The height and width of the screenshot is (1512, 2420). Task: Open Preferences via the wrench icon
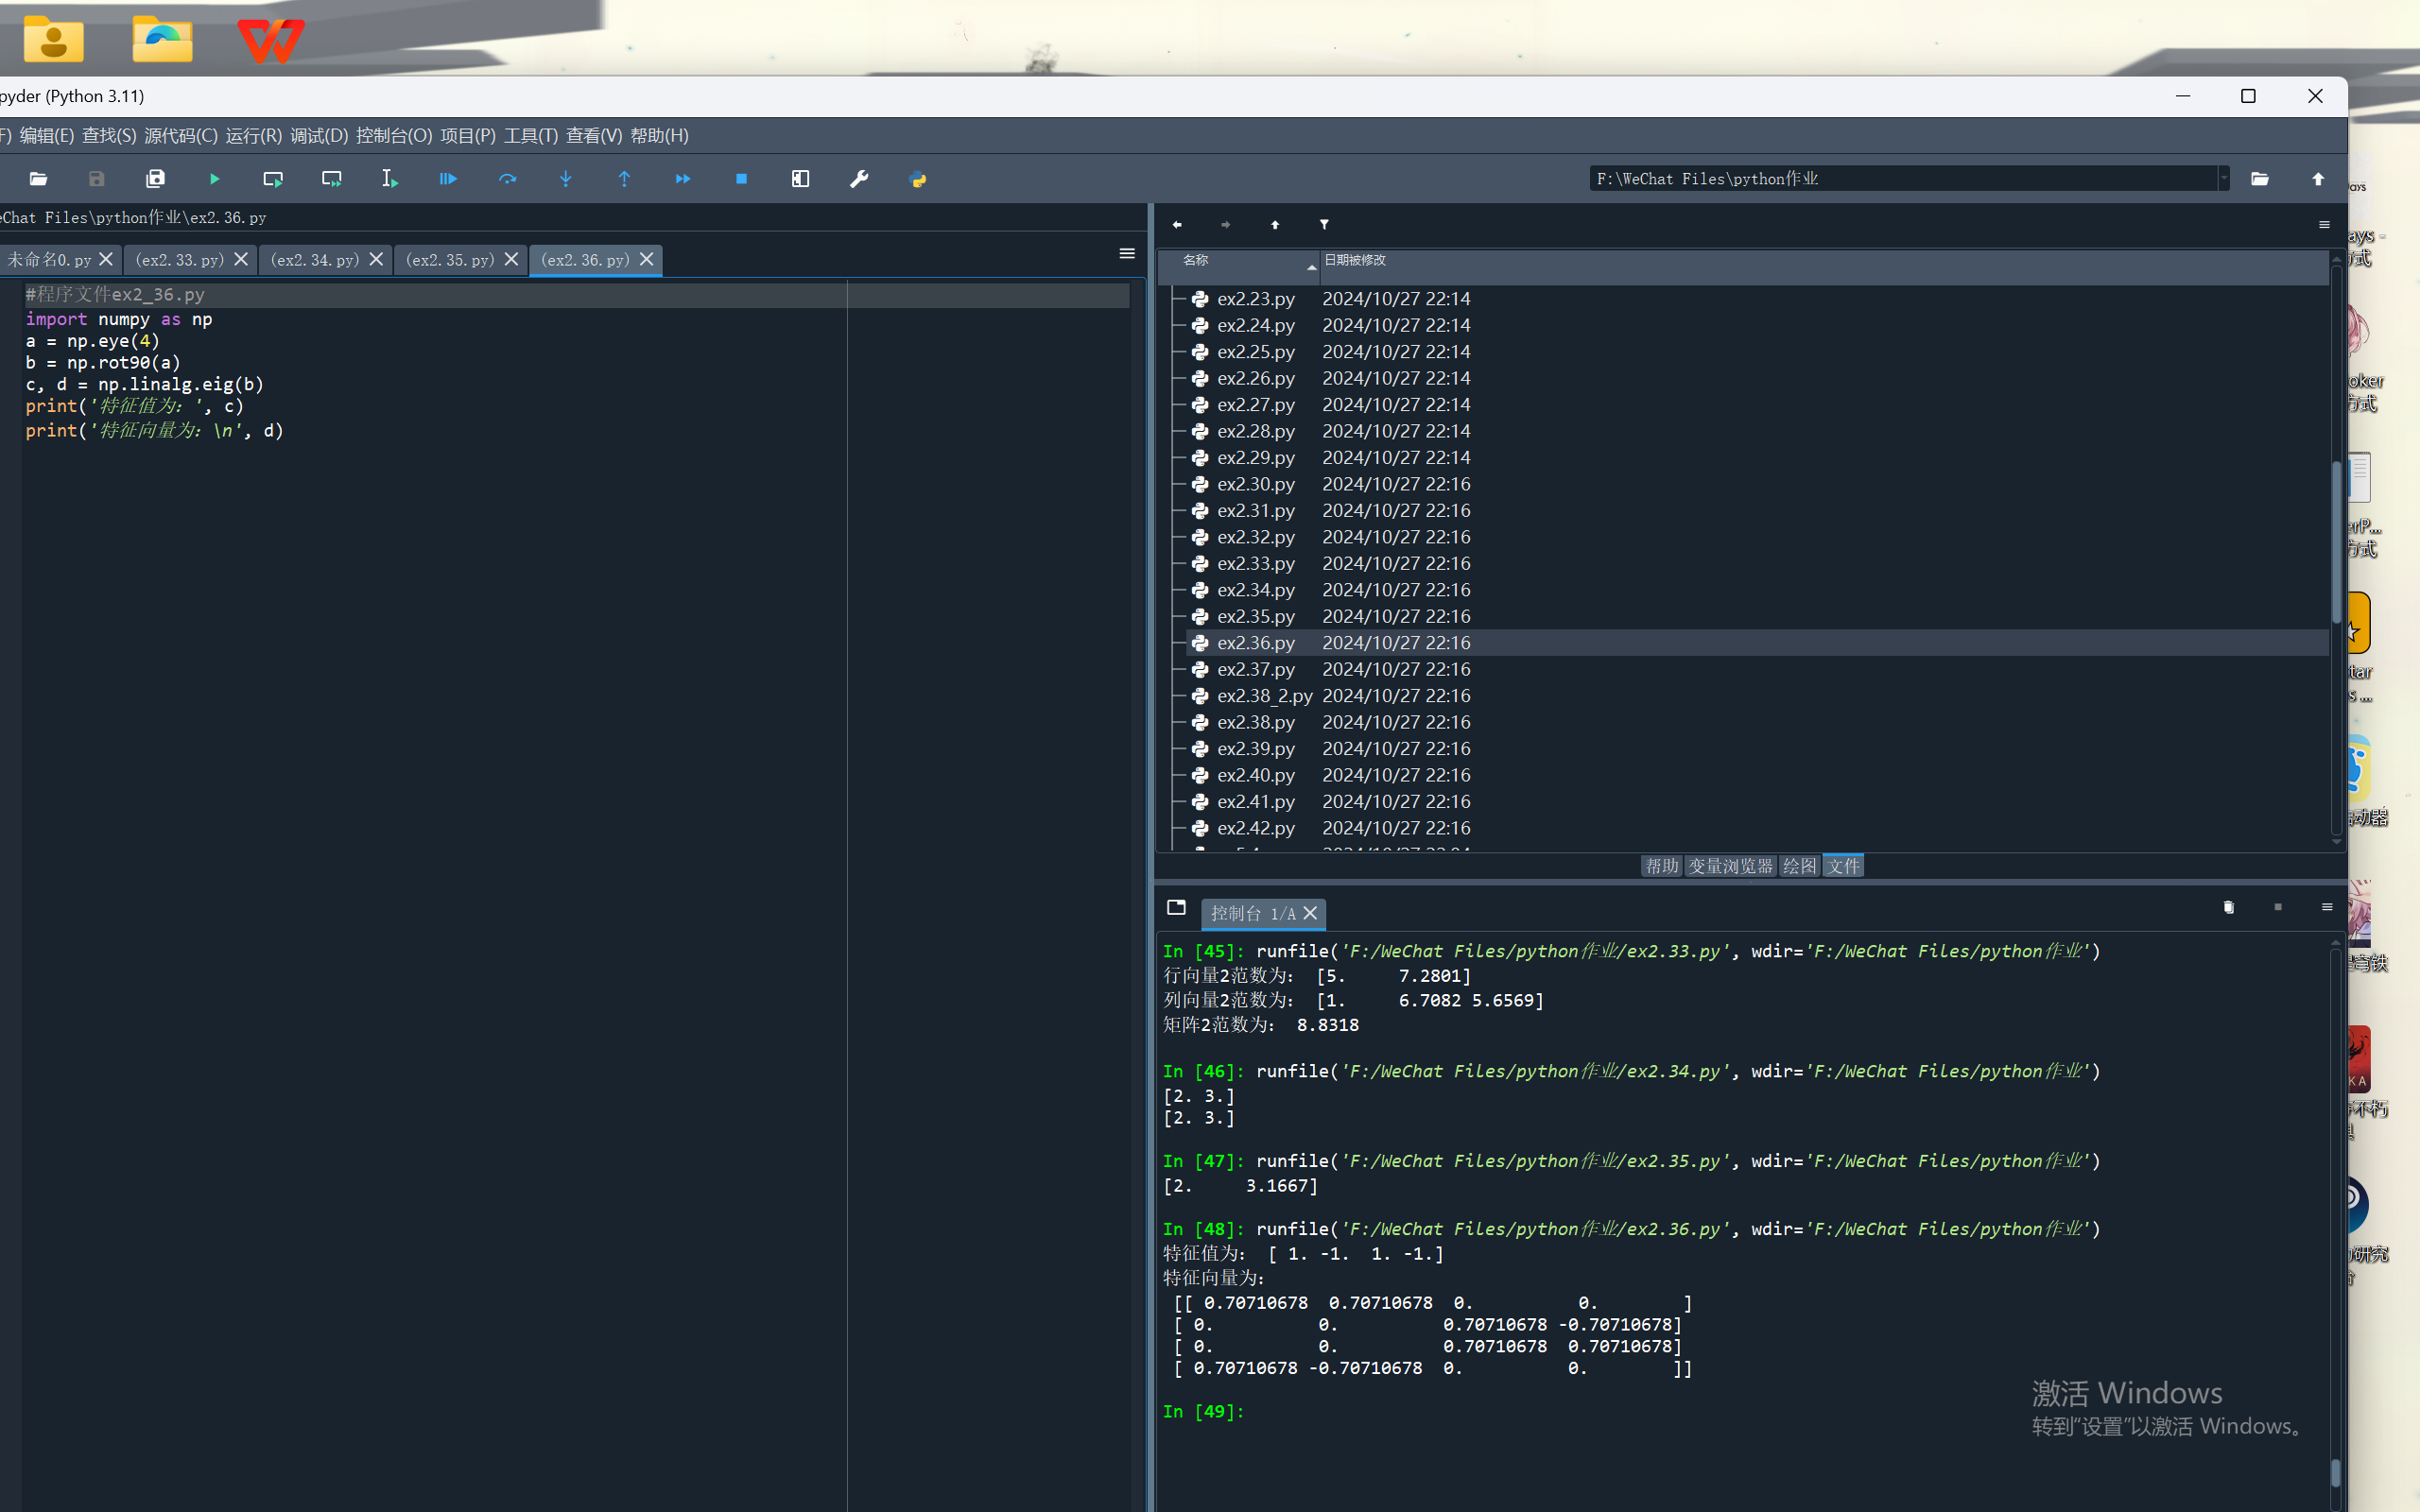point(859,179)
